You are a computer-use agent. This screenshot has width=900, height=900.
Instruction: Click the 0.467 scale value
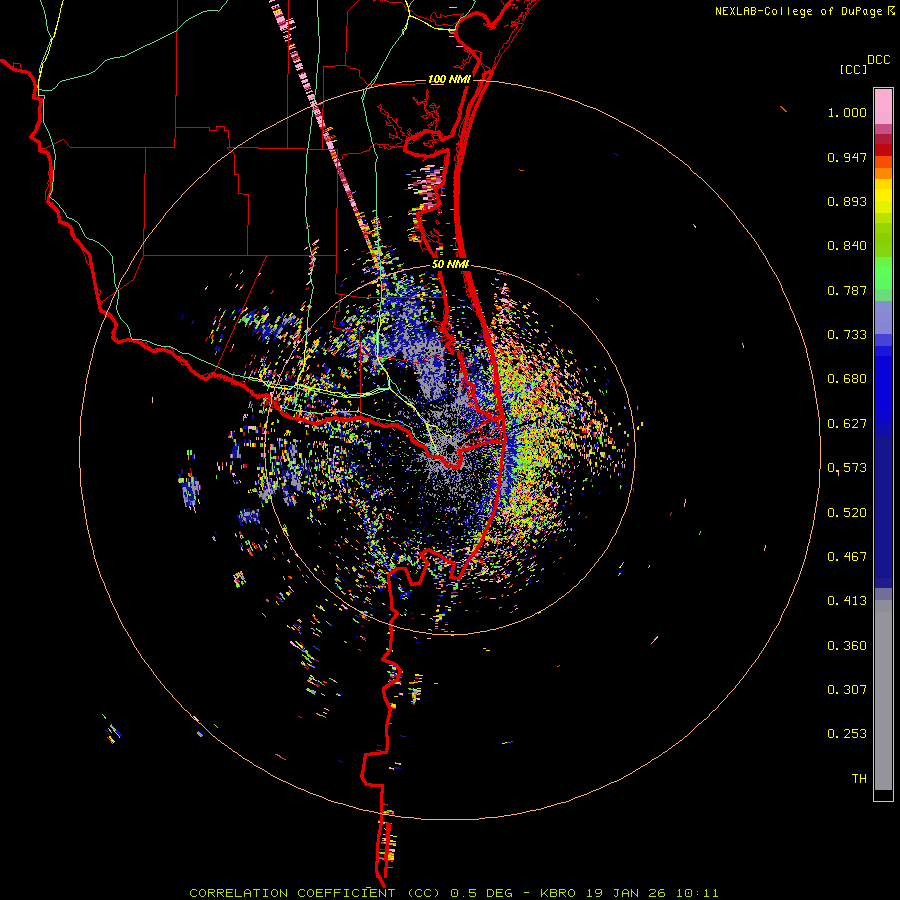point(847,557)
